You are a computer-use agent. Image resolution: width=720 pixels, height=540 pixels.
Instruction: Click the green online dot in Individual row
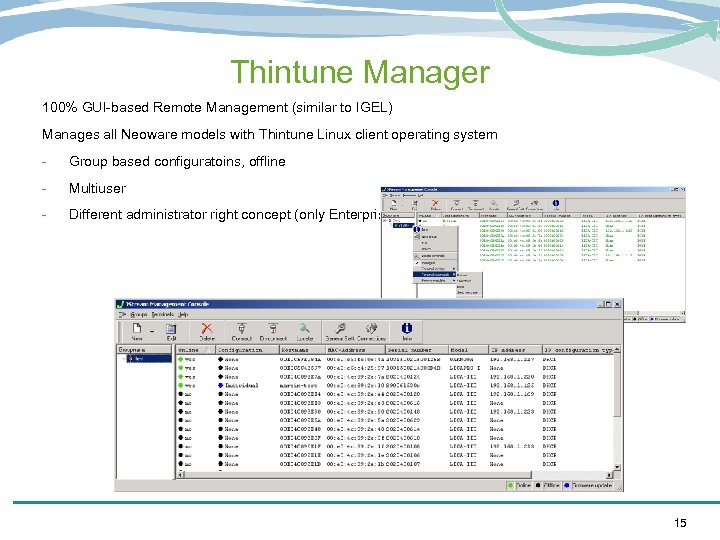coord(180,385)
